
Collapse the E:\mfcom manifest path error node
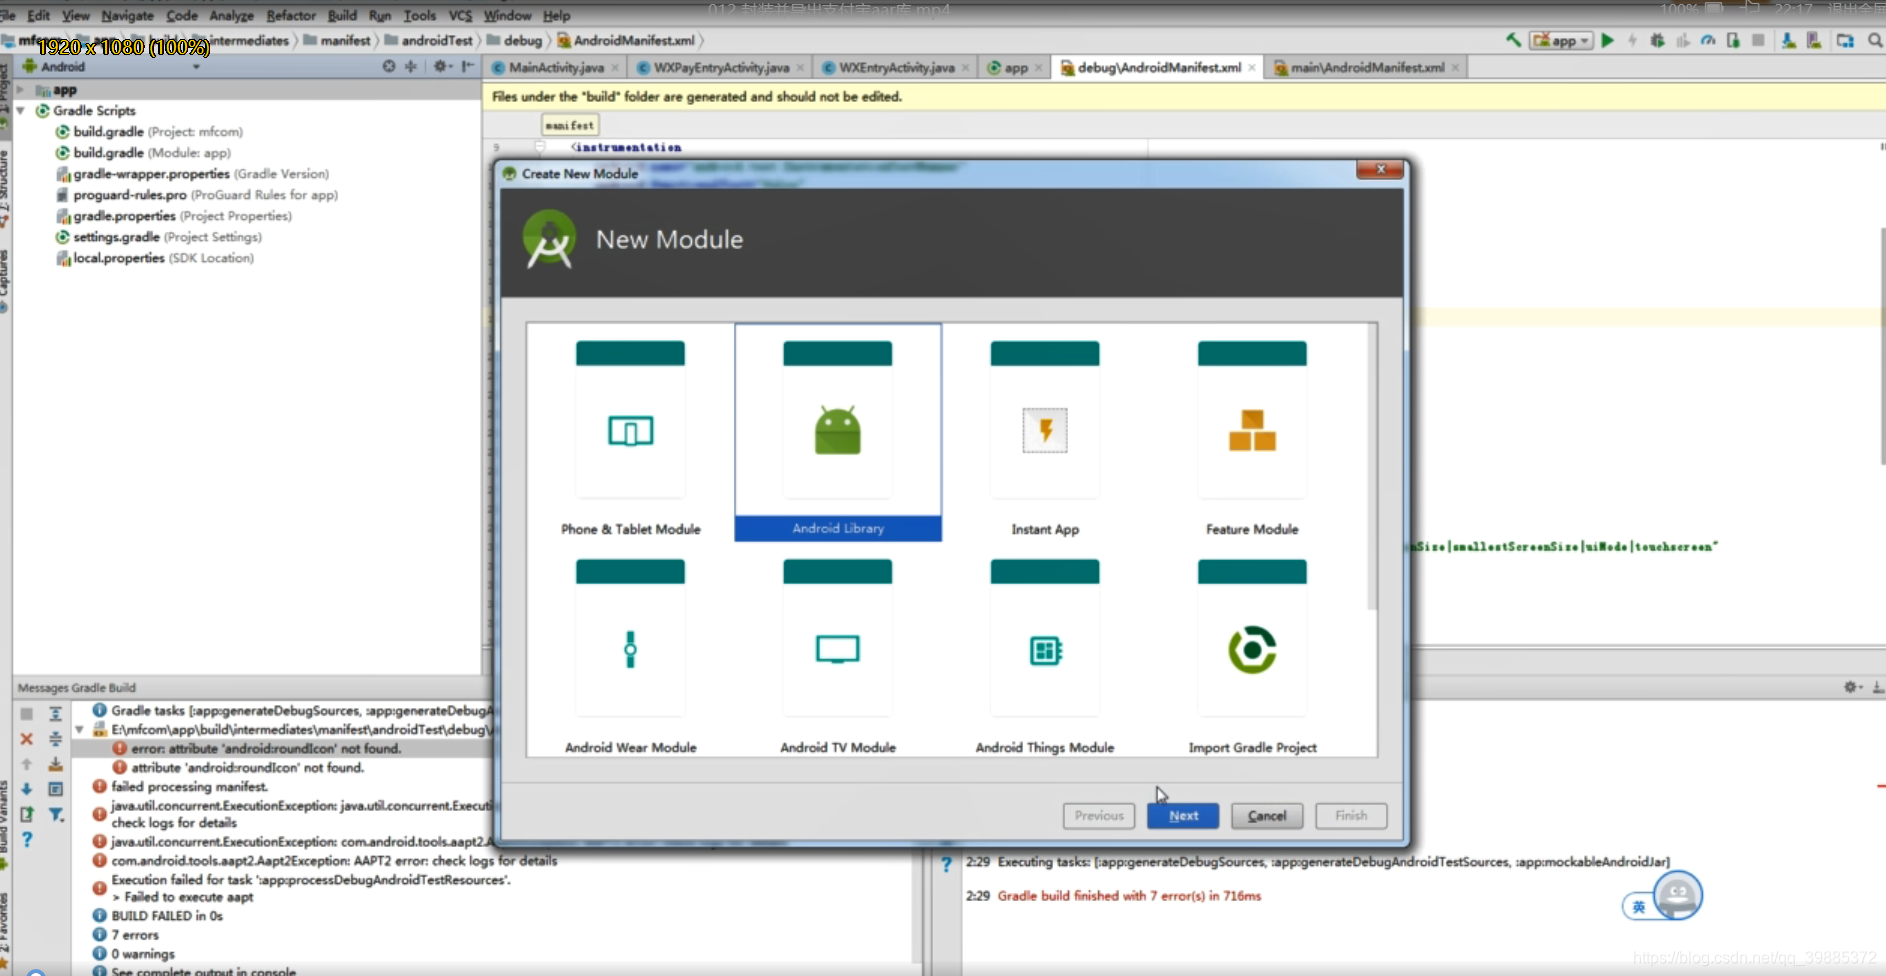tap(79, 730)
